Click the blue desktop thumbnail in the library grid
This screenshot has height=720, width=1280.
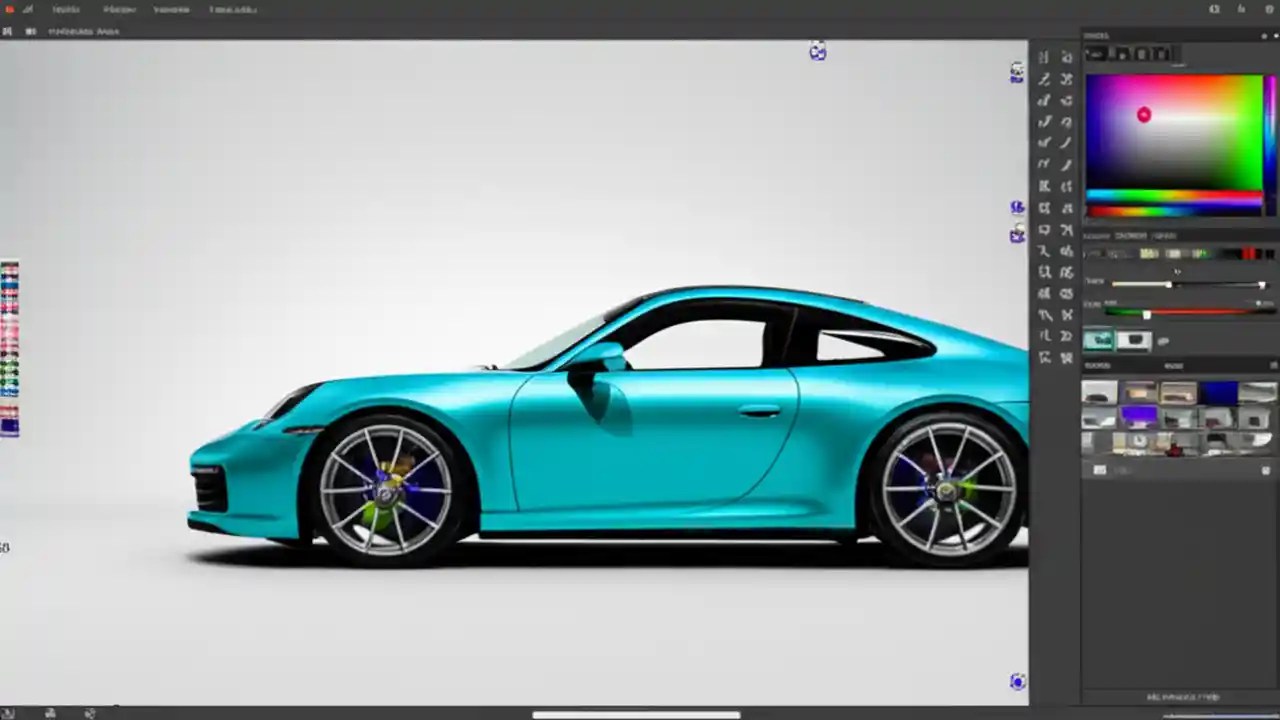coord(1220,395)
